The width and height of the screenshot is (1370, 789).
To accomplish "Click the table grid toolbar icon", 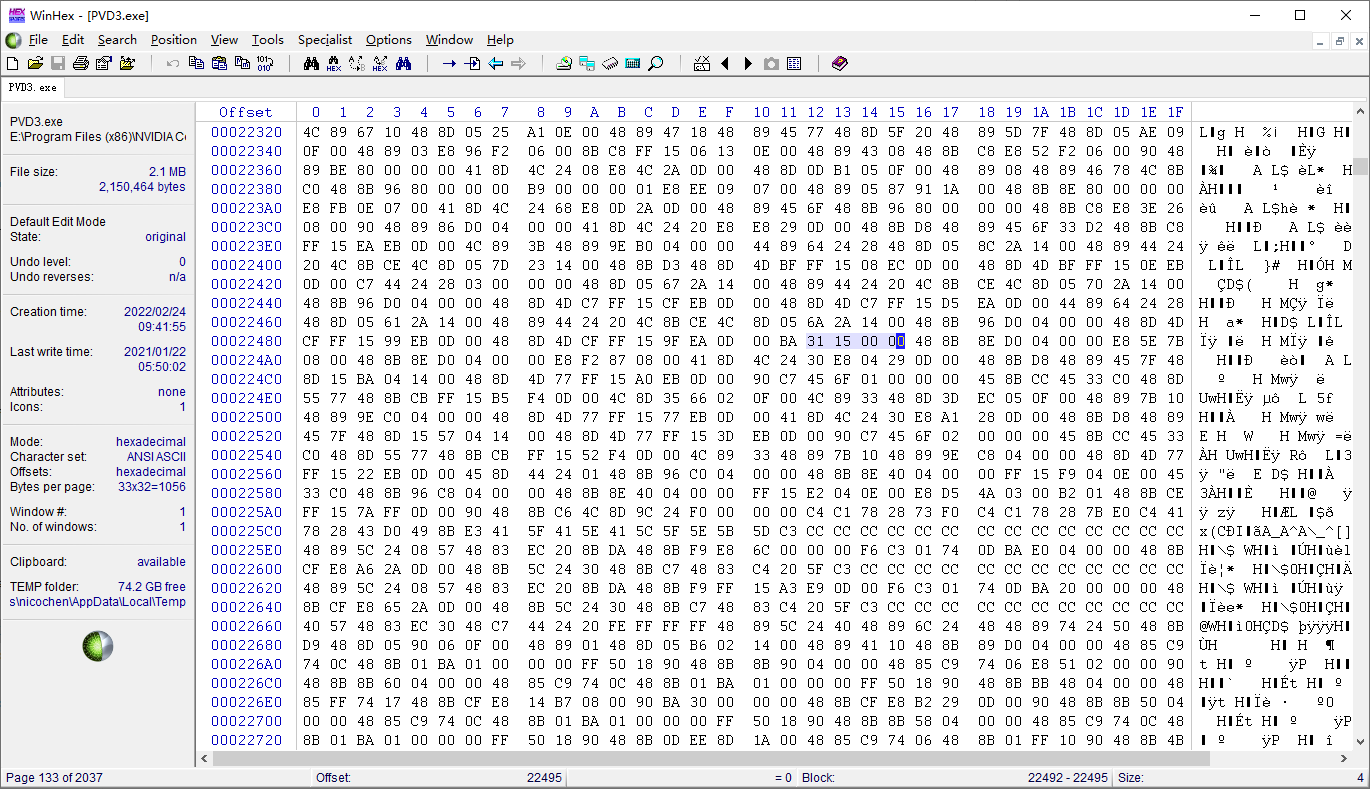I will pyautogui.click(x=794, y=63).
